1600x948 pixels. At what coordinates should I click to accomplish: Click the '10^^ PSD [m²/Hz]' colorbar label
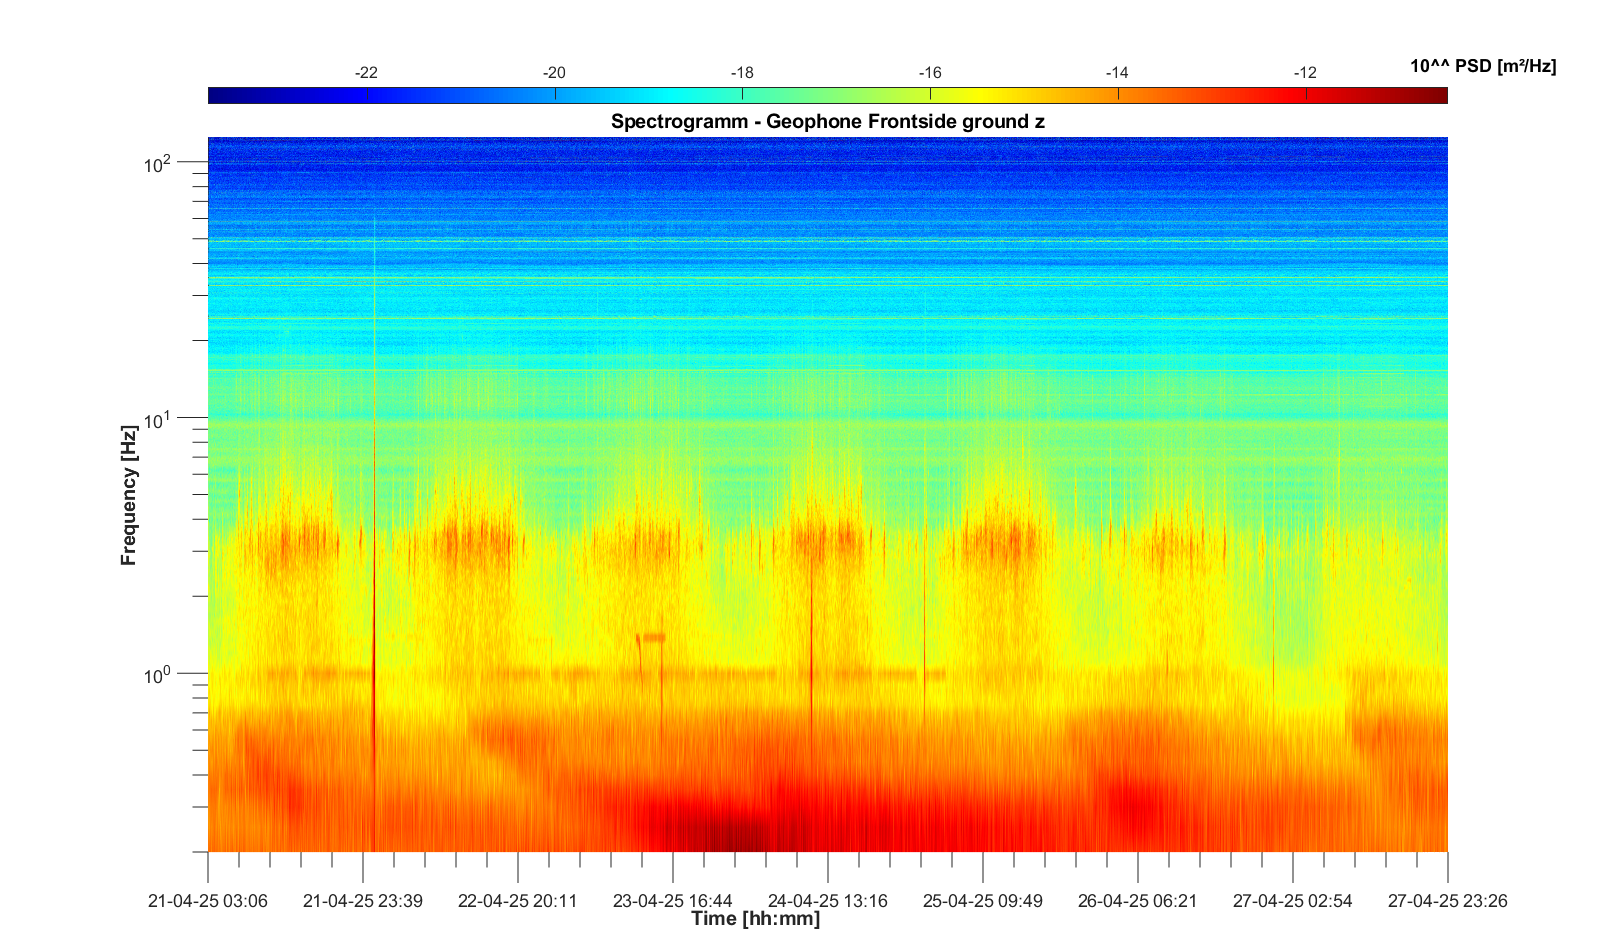pos(1482,67)
